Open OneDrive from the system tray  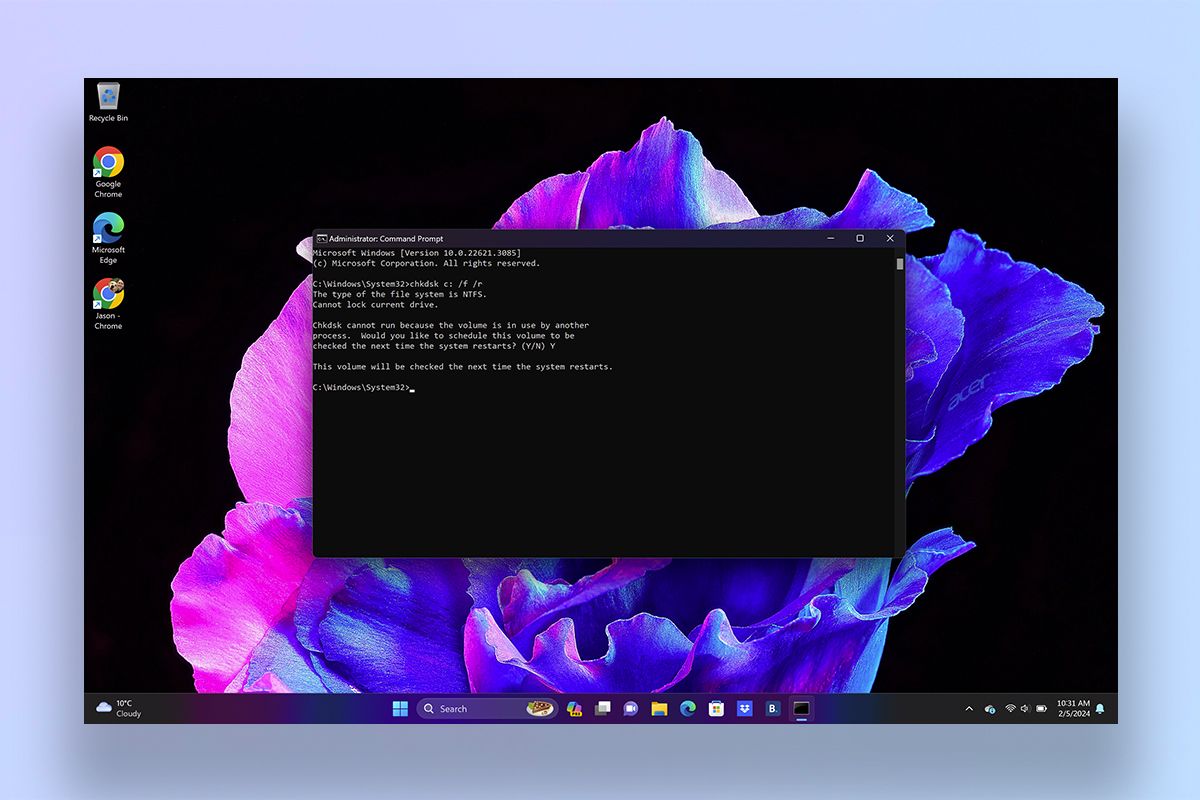coord(990,708)
